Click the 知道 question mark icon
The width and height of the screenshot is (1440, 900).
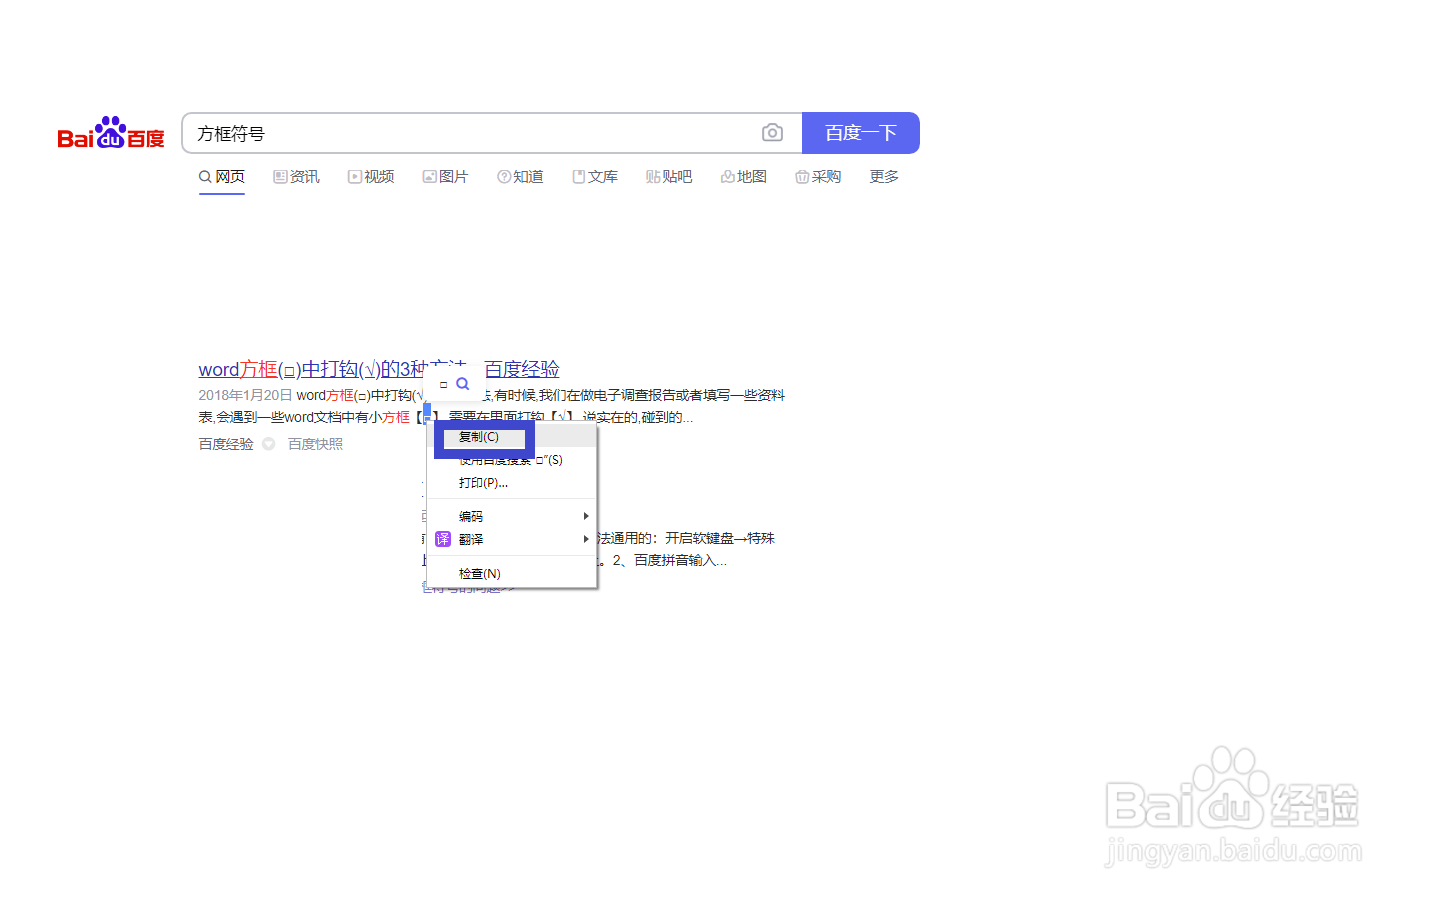tap(503, 176)
